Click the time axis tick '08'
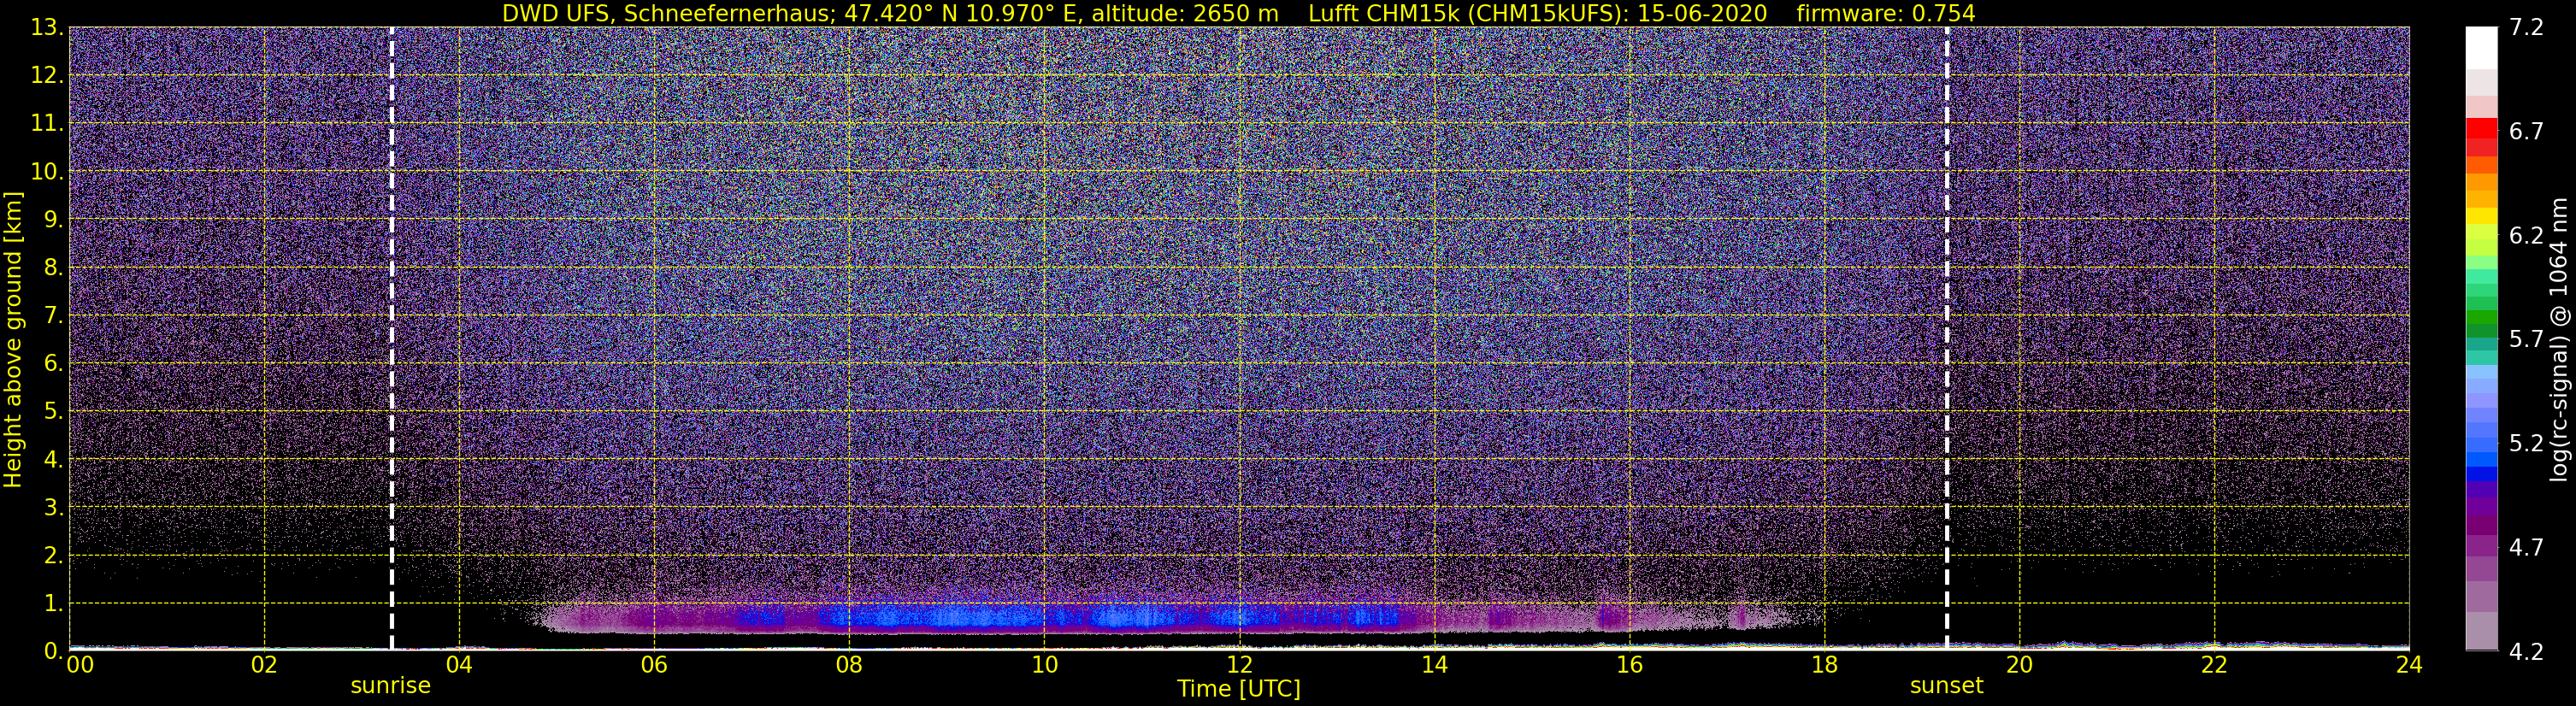The image size is (2576, 706). click(x=849, y=665)
